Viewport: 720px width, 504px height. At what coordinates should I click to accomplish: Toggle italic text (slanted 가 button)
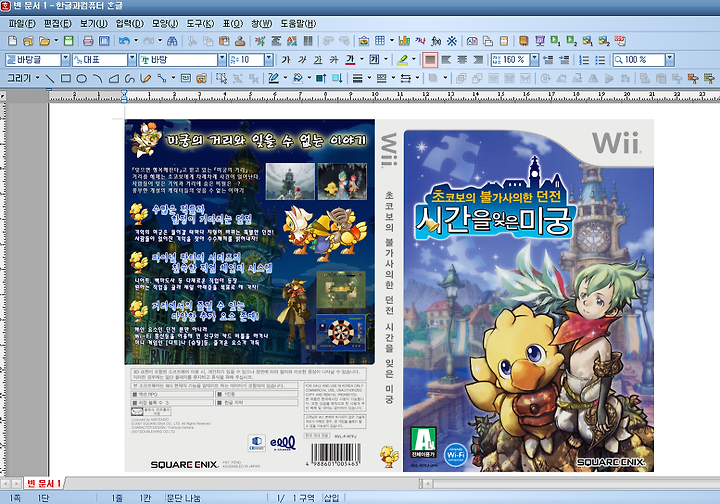tap(302, 60)
